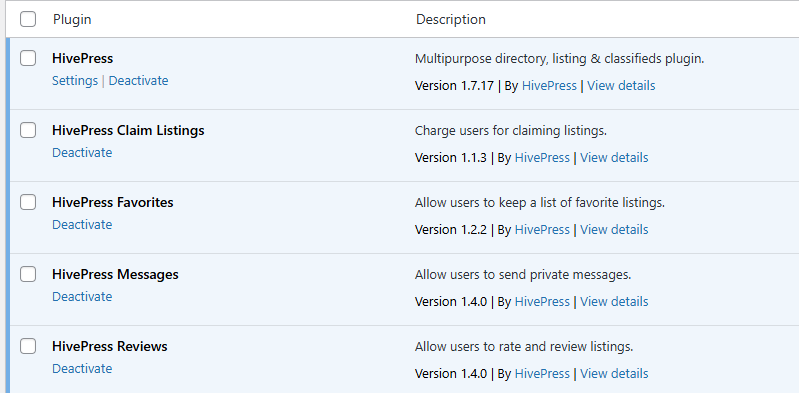
Task: View details for HivePress version 1.7.17
Action: click(621, 86)
